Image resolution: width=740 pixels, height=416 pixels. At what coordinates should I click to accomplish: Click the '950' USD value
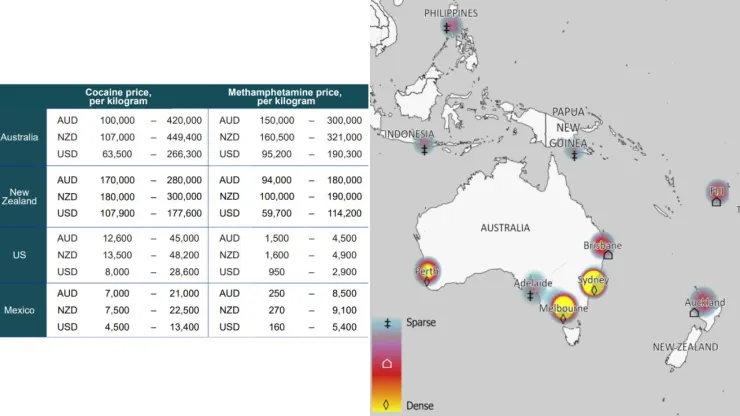(277, 272)
